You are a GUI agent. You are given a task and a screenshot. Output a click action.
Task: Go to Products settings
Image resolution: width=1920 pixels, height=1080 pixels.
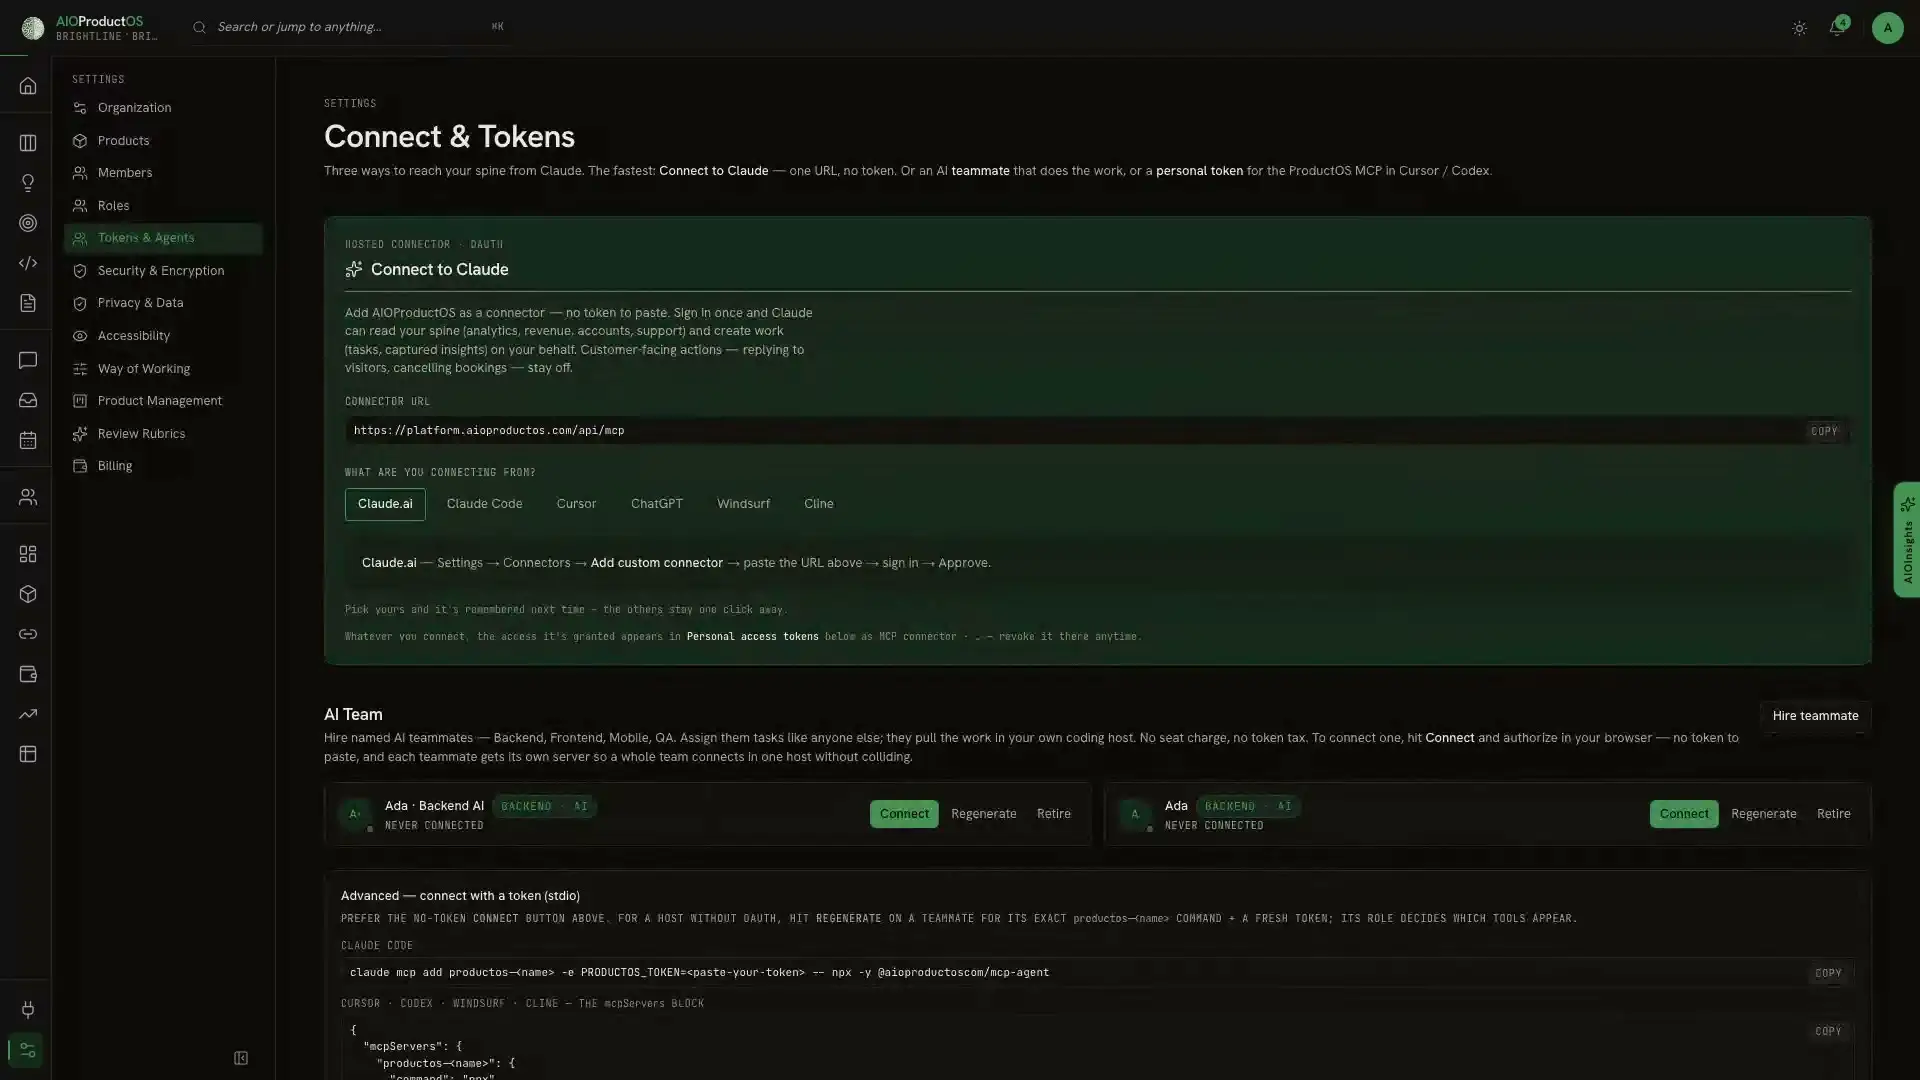(163, 141)
